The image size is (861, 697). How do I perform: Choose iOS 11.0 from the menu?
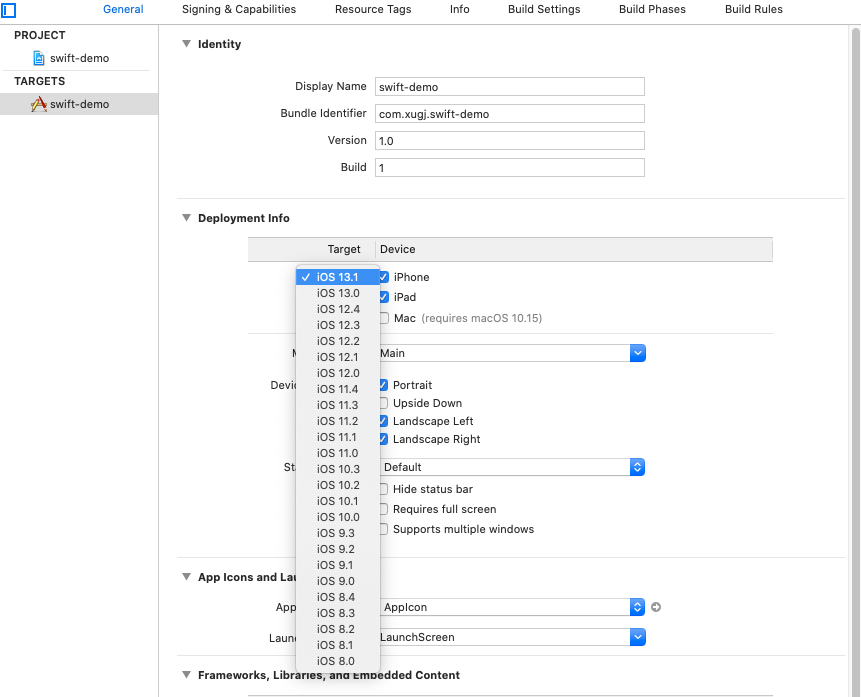338,453
